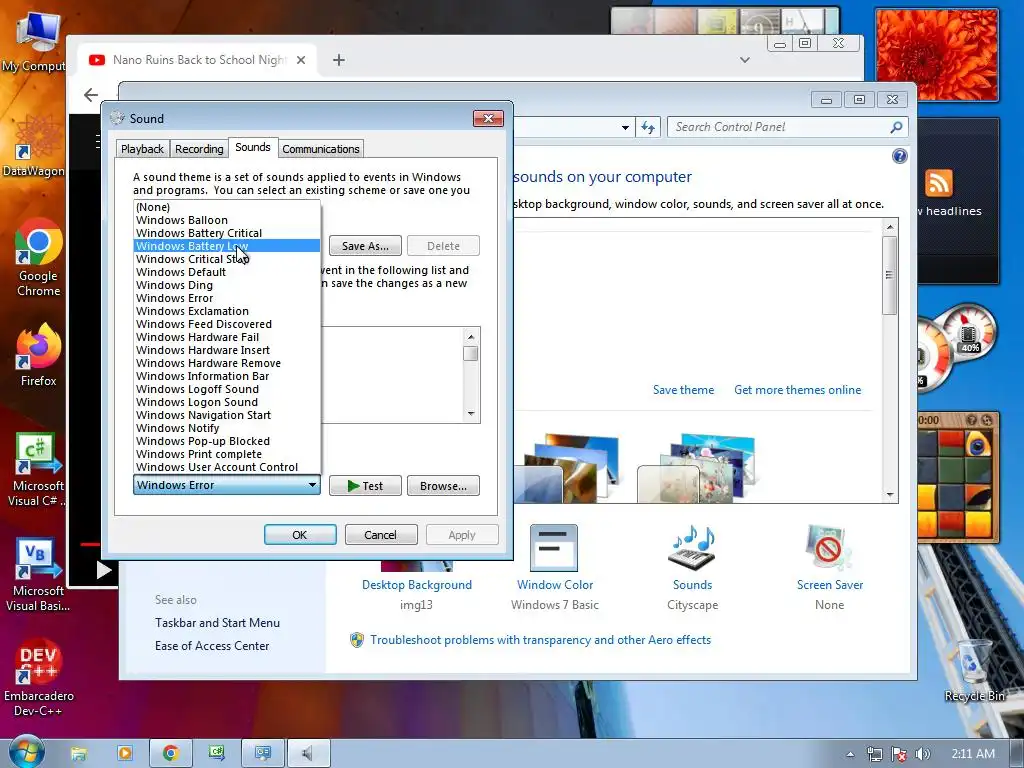Click Chrome tab search chevron
This screenshot has width=1024, height=768.
[744, 60]
